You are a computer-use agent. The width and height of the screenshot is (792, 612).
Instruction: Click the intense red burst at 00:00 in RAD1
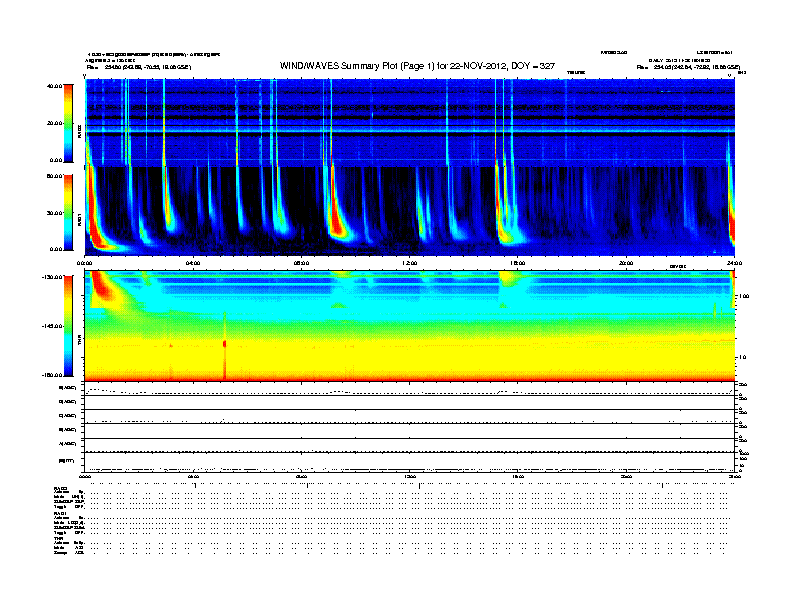[95, 217]
